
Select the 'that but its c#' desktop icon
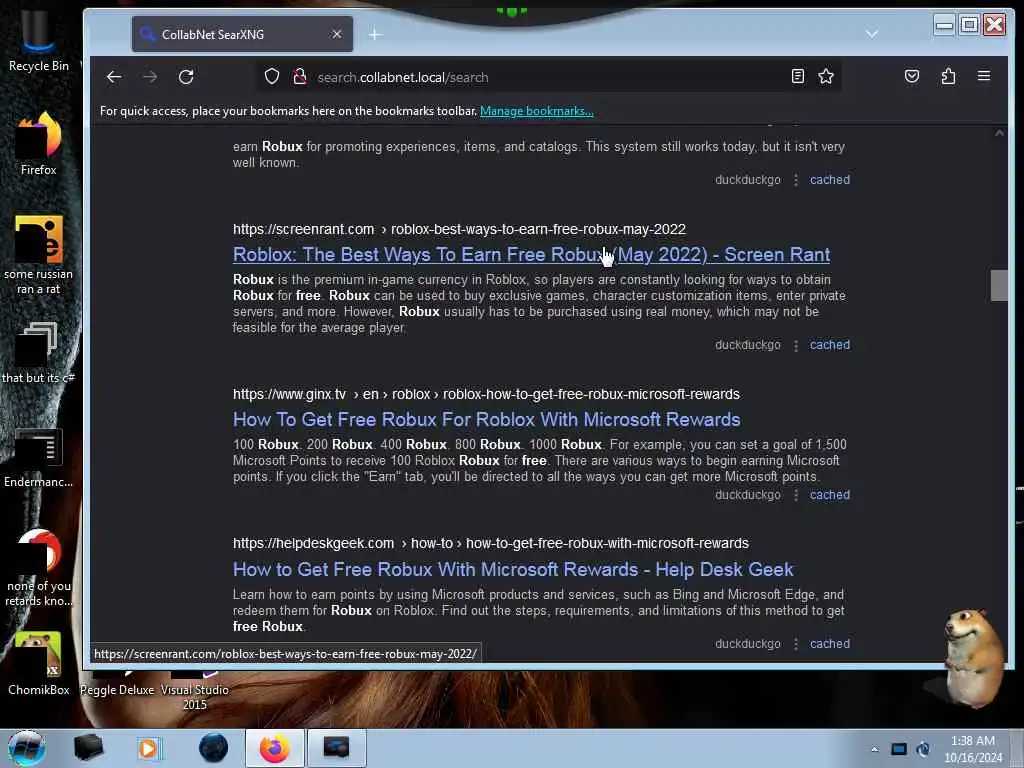39,353
